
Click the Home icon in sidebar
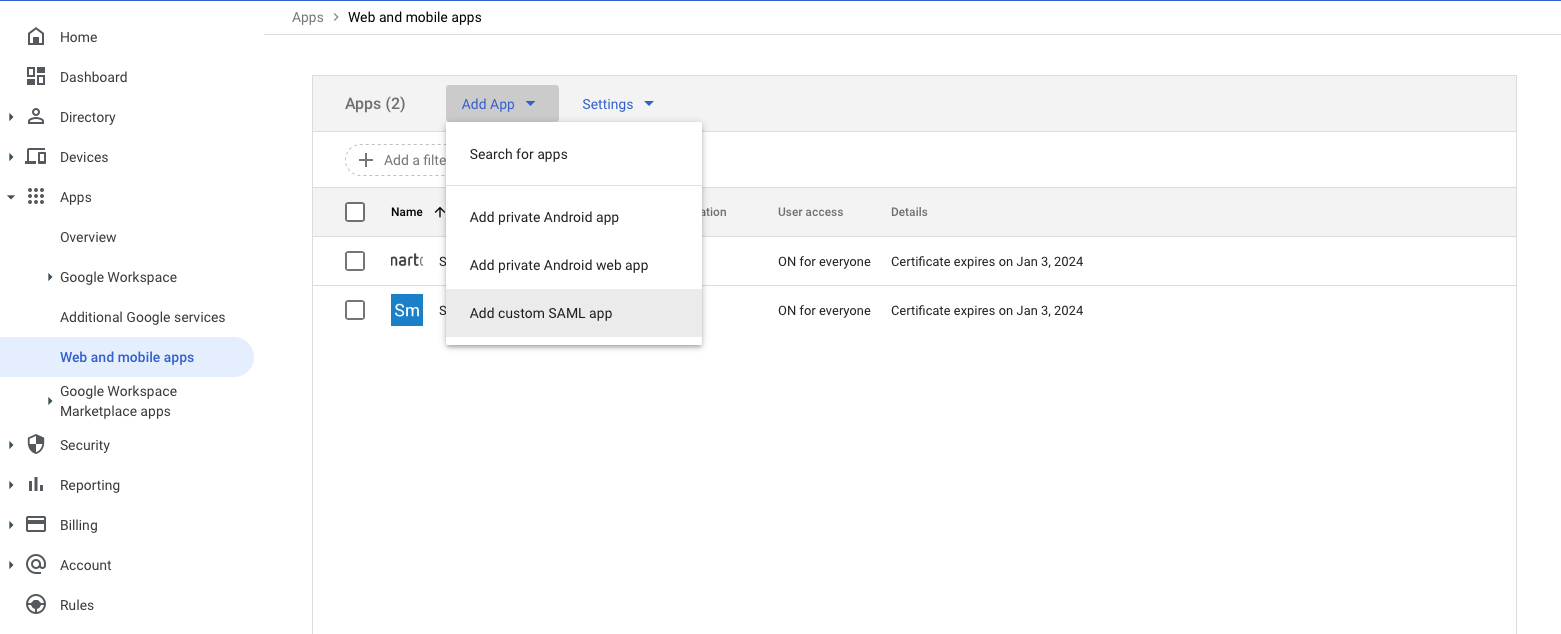point(35,37)
